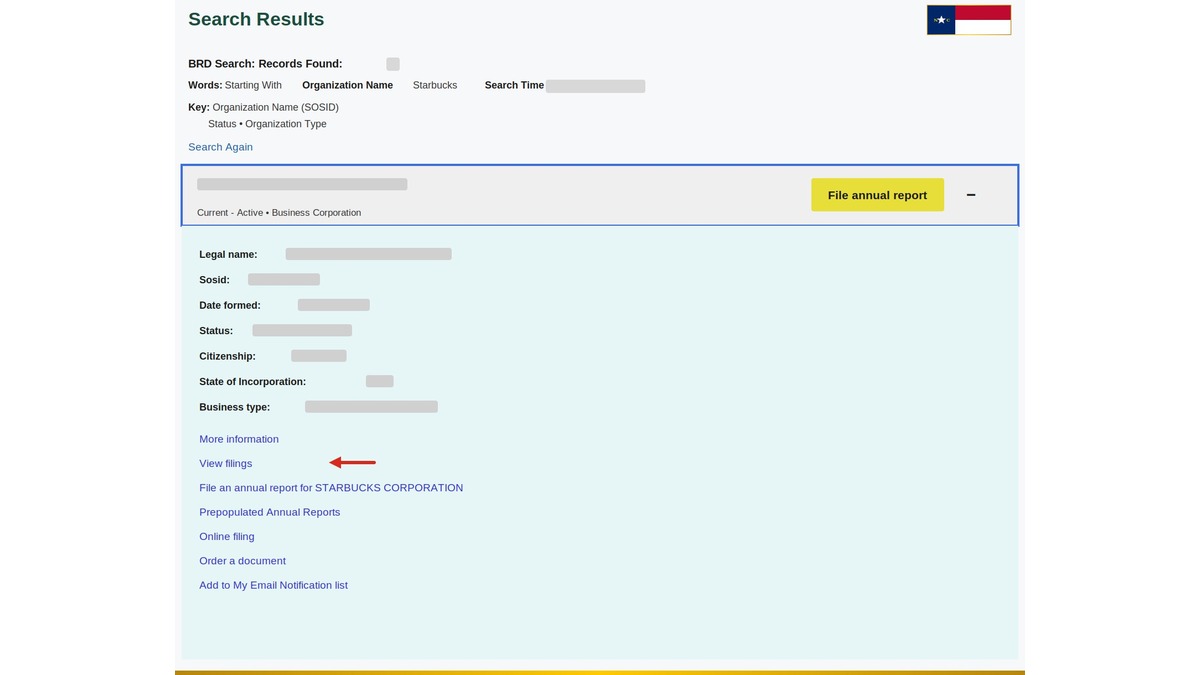The height and width of the screenshot is (675, 1200).
Task: Click the 'Organization Name (SOSID)' key text
Action: [276, 107]
